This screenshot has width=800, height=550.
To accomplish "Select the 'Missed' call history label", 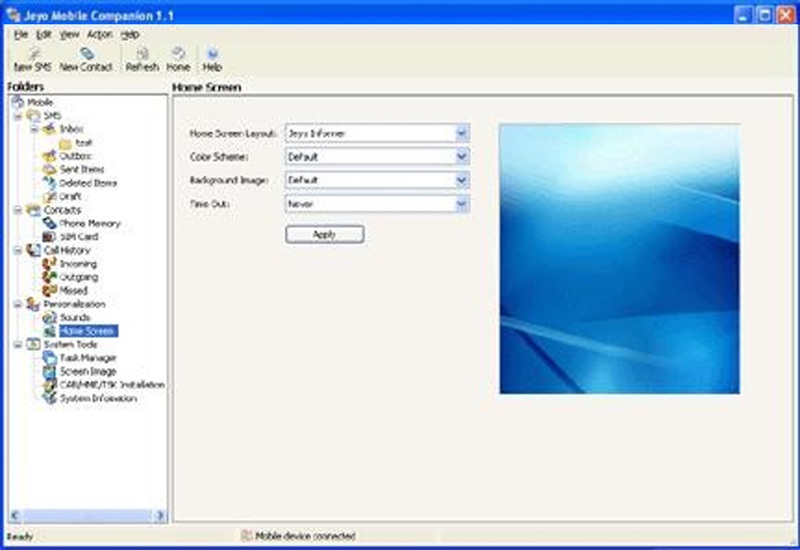I will [x=73, y=290].
